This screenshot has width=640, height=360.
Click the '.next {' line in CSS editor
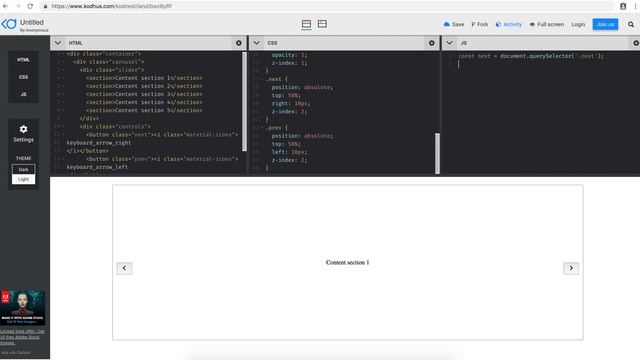tap(276, 79)
